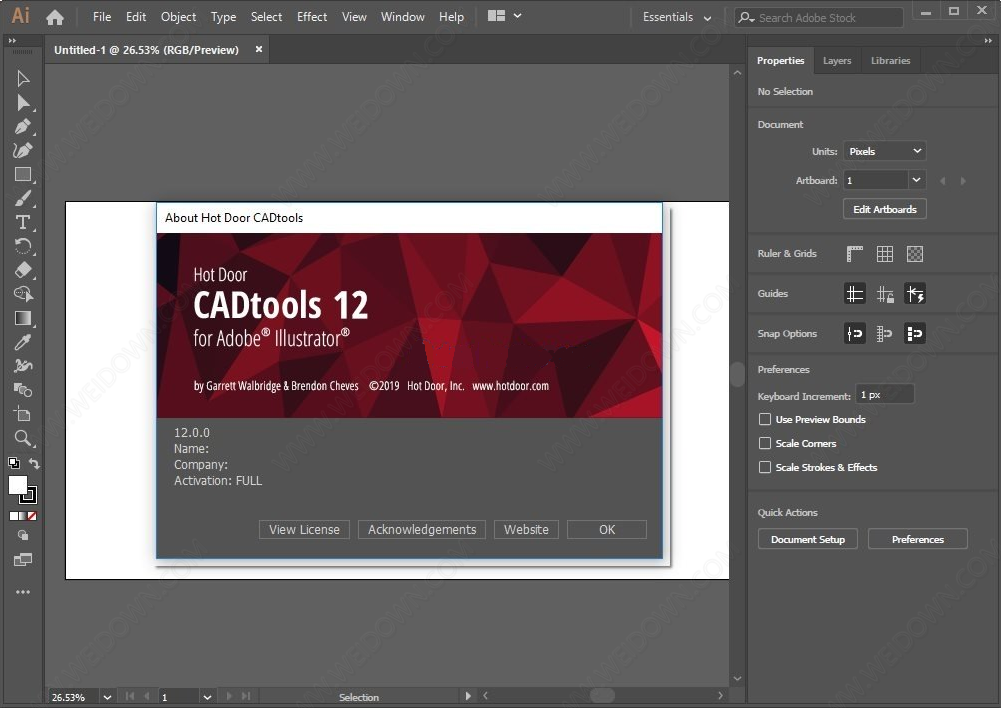Image resolution: width=1001 pixels, height=708 pixels.
Task: Show the grid icon in Ruler & Grids
Action: 885,254
